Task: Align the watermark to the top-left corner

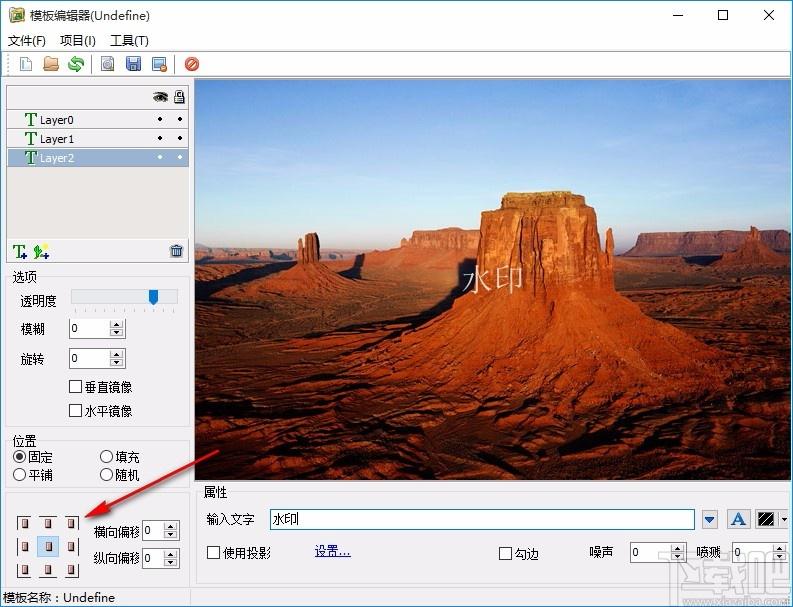Action: point(24,523)
